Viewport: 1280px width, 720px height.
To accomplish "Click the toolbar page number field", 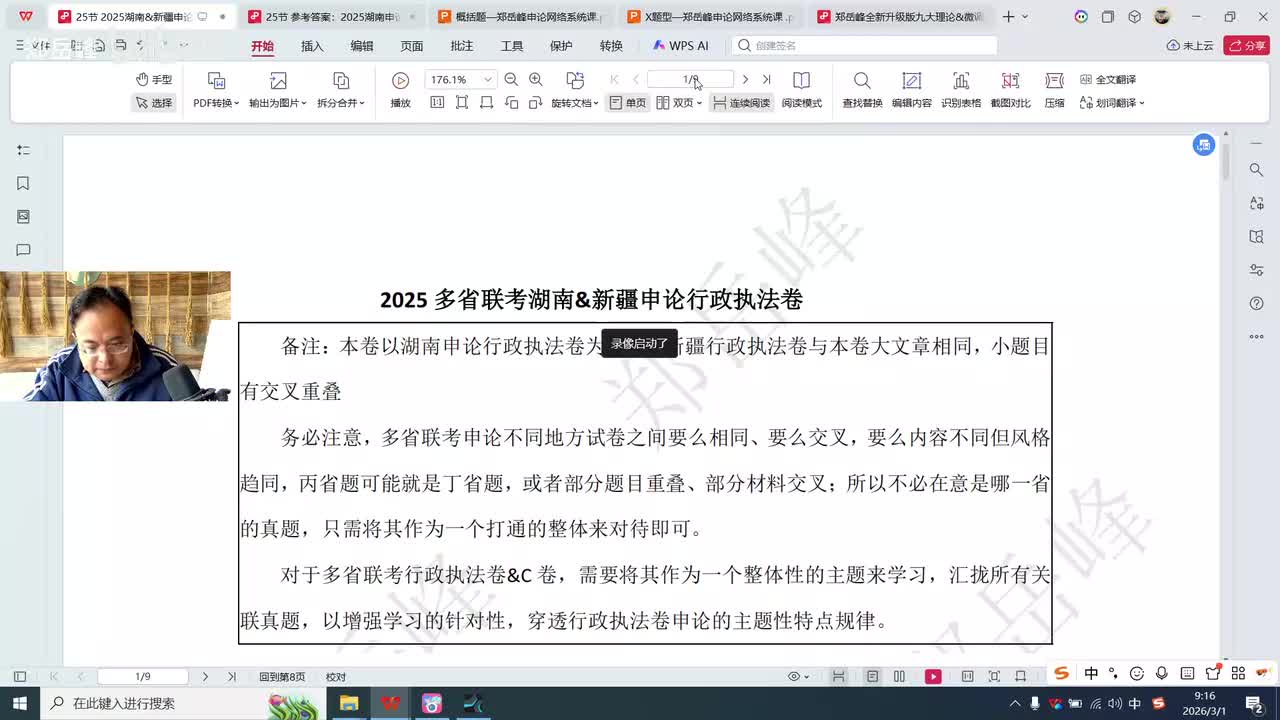I will (x=690, y=79).
